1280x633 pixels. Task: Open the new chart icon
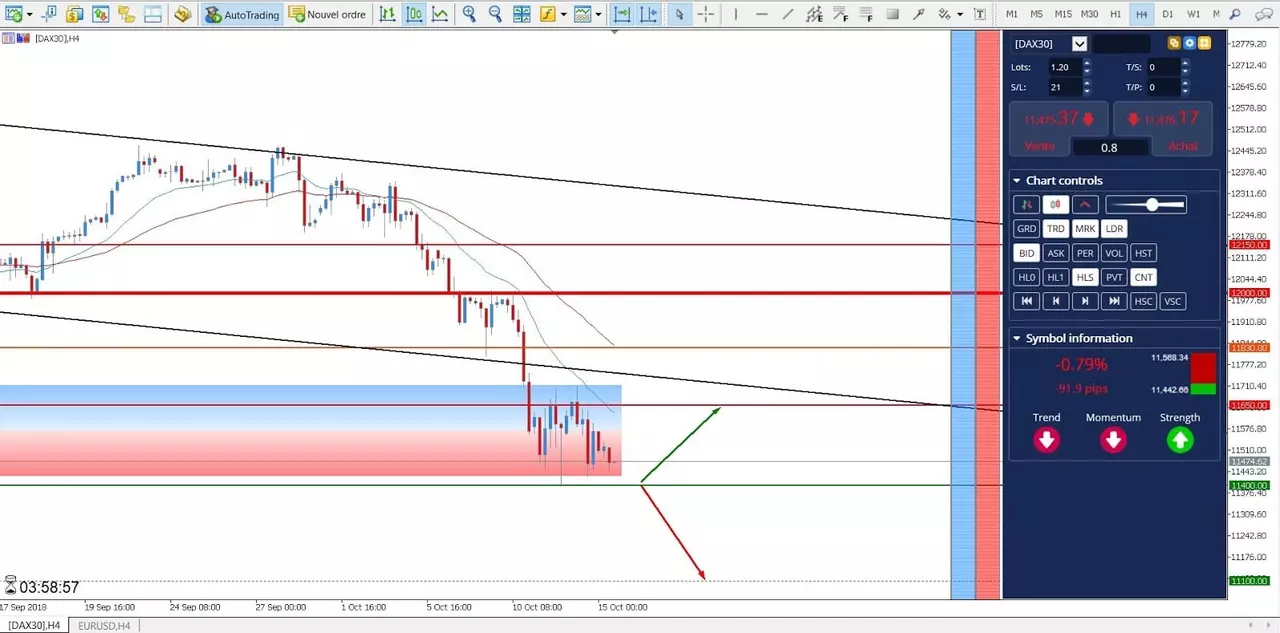pyautogui.click(x=12, y=14)
